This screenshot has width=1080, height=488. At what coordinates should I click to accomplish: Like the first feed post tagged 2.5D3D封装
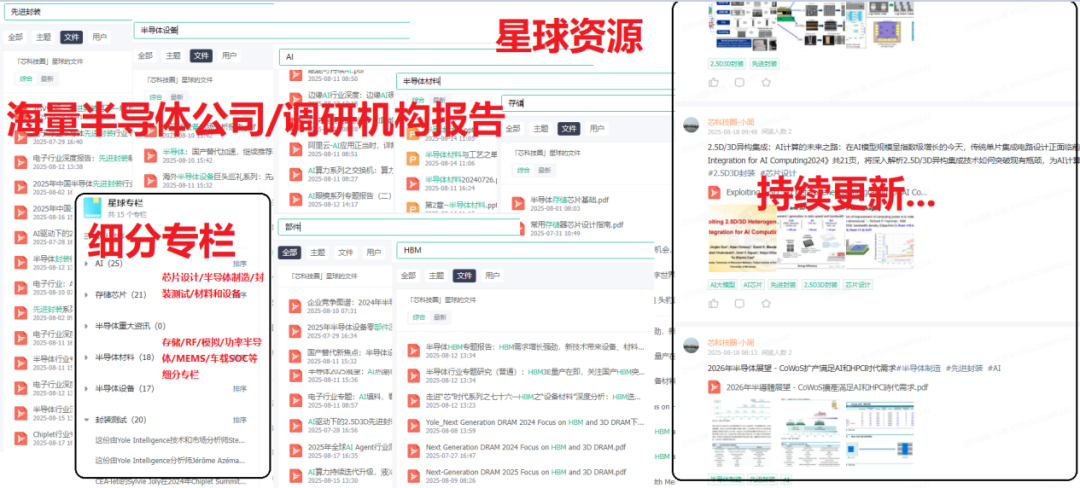tap(714, 82)
